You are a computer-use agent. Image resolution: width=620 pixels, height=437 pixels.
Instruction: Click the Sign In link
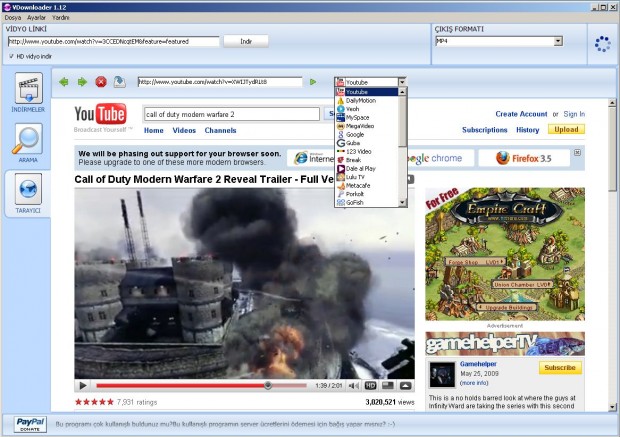(574, 114)
